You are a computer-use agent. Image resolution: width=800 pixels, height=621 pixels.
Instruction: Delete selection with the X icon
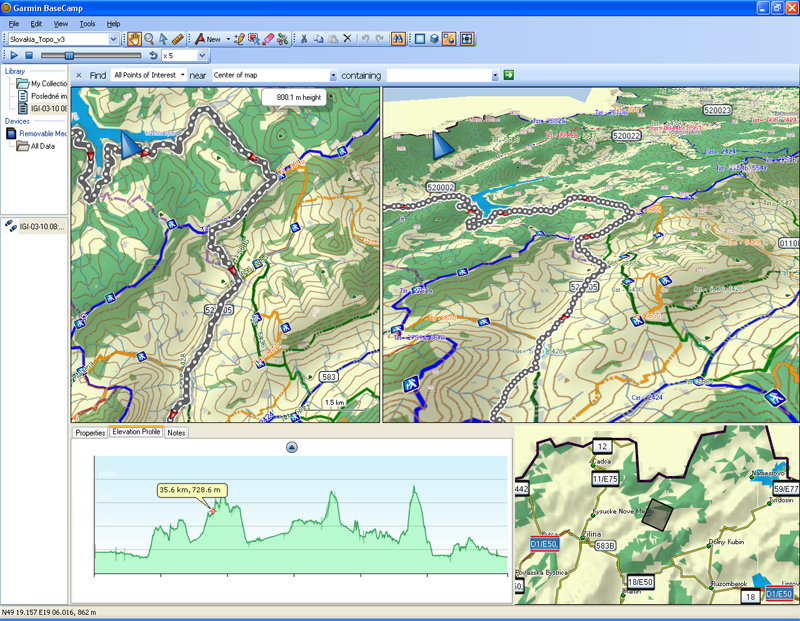[347, 39]
